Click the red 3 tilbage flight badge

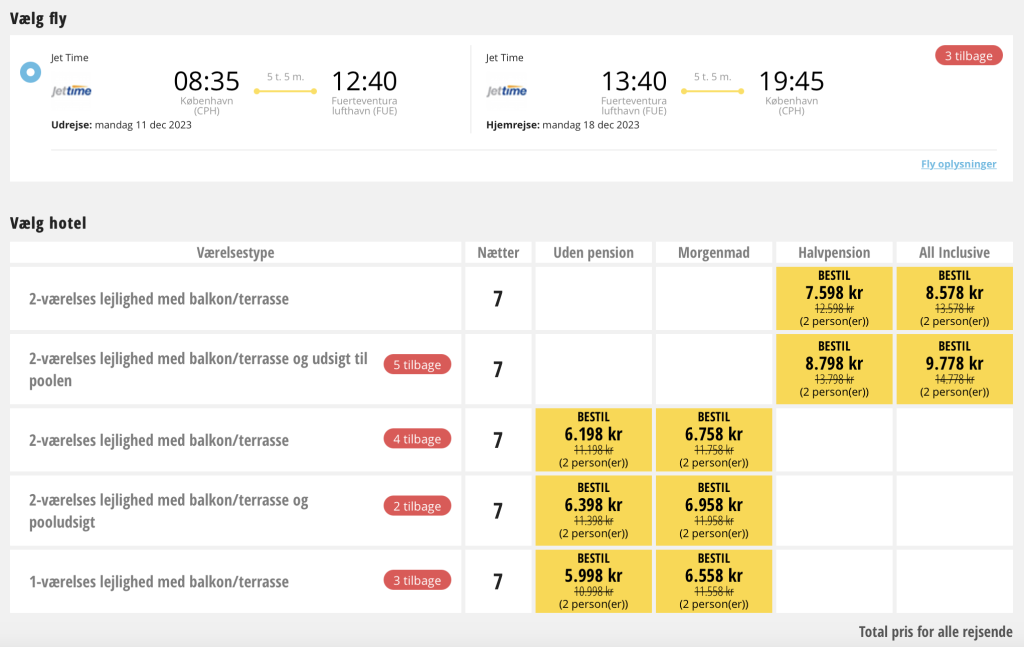(968, 56)
